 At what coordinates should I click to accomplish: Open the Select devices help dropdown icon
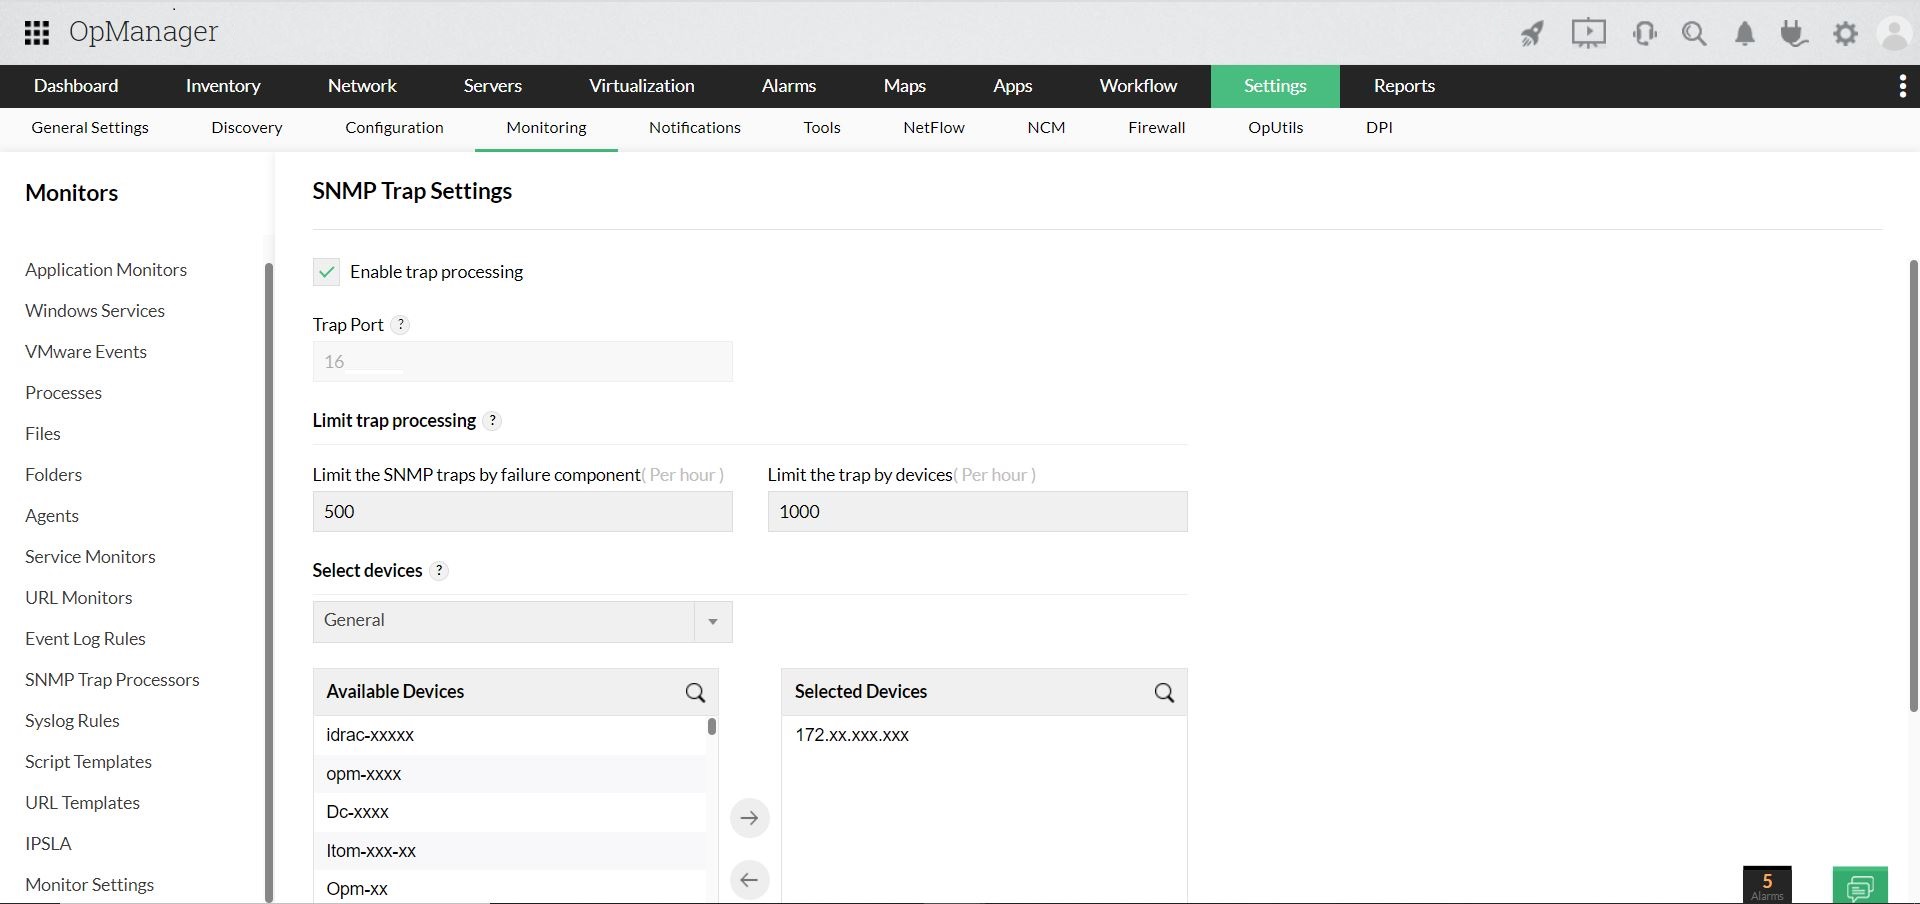click(439, 571)
